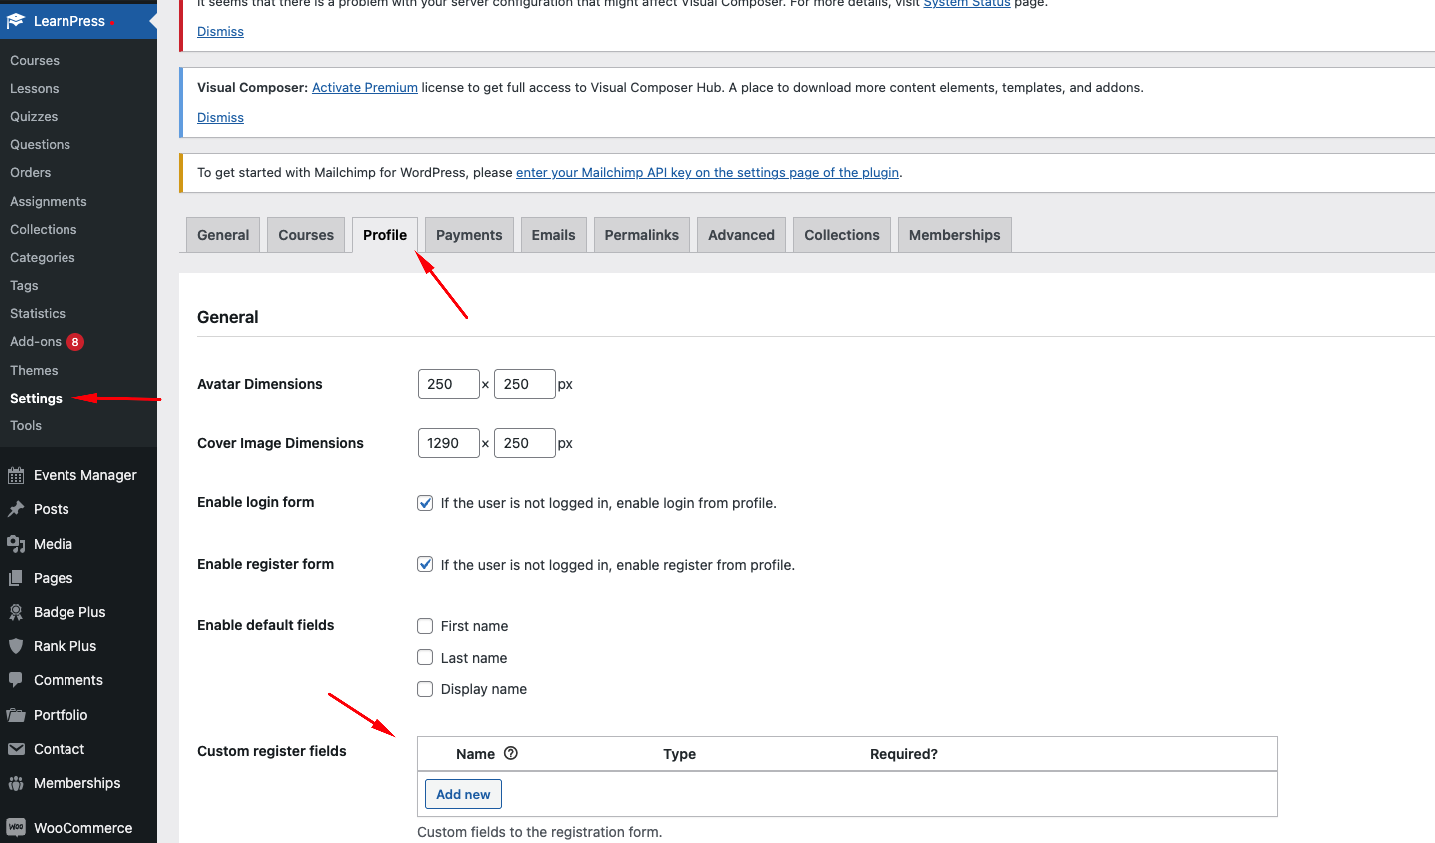Viewport: 1435px width, 843px height.
Task: Click the Media icon in sidebar
Action: point(16,544)
